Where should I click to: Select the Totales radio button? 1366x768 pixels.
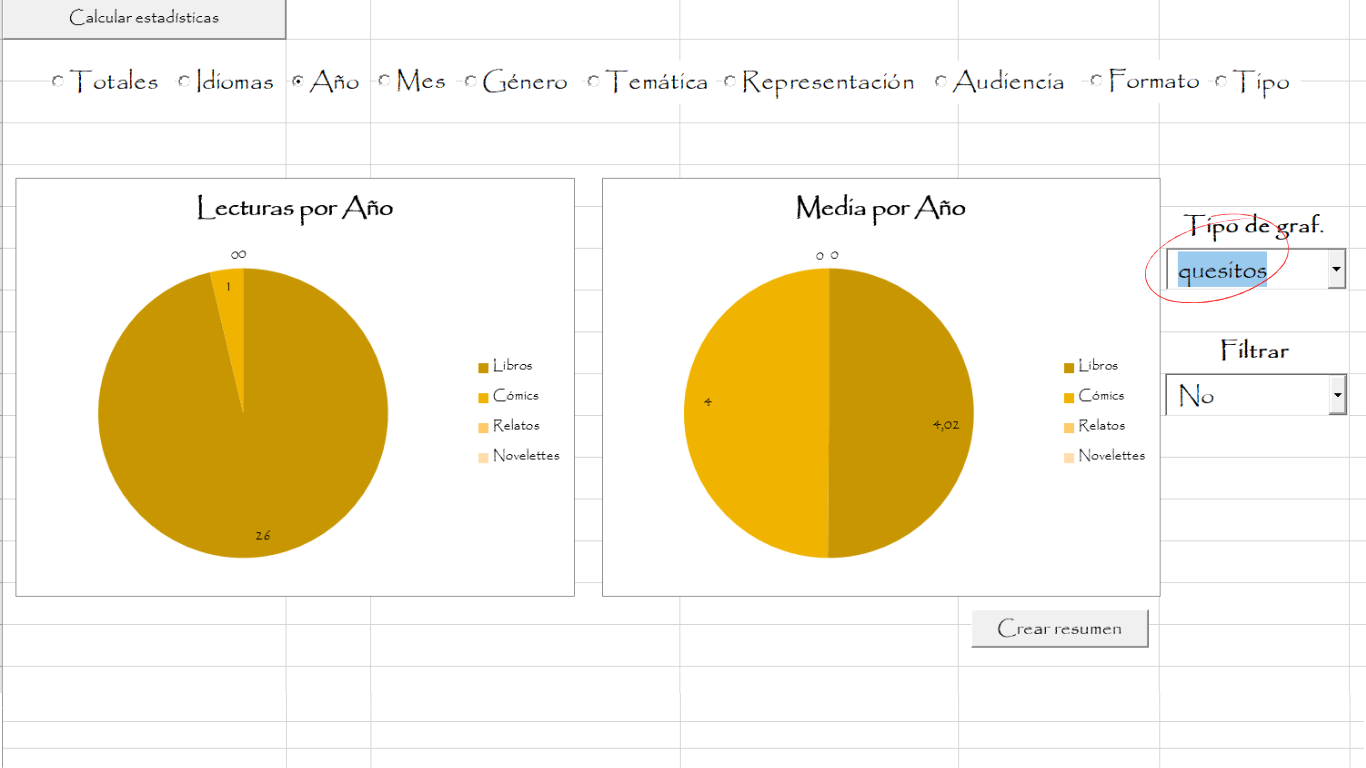click(x=58, y=82)
